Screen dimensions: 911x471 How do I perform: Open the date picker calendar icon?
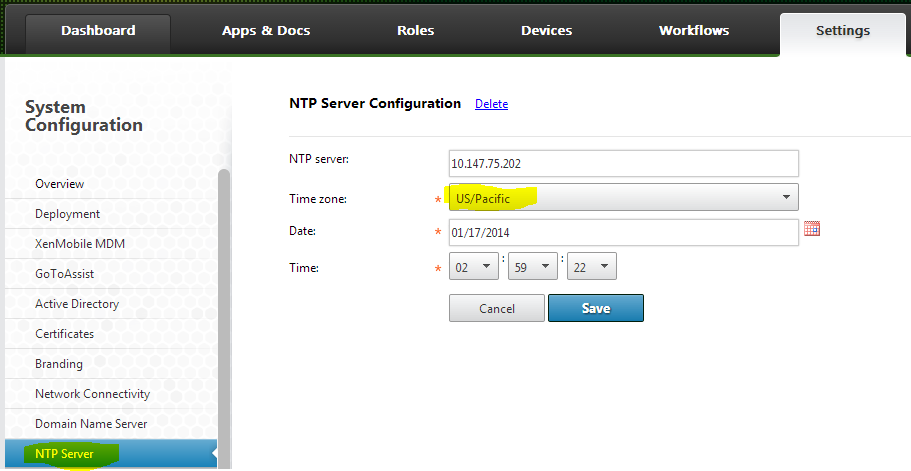[812, 229]
